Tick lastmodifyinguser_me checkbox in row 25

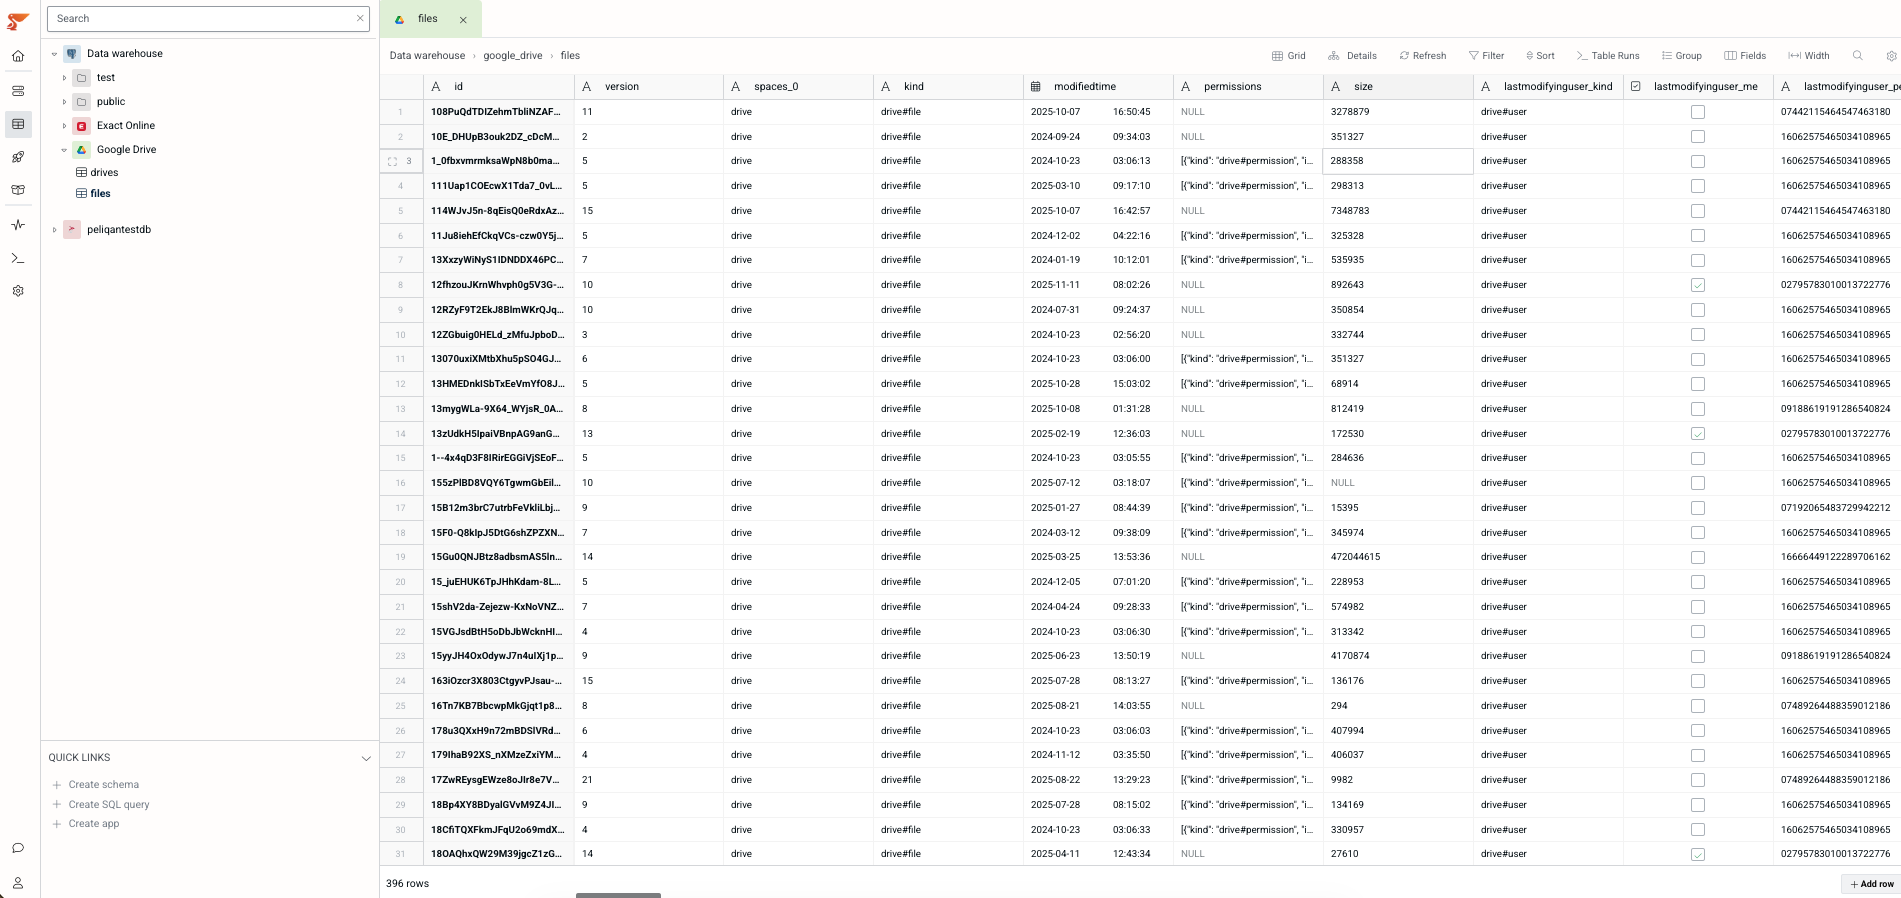click(1698, 706)
